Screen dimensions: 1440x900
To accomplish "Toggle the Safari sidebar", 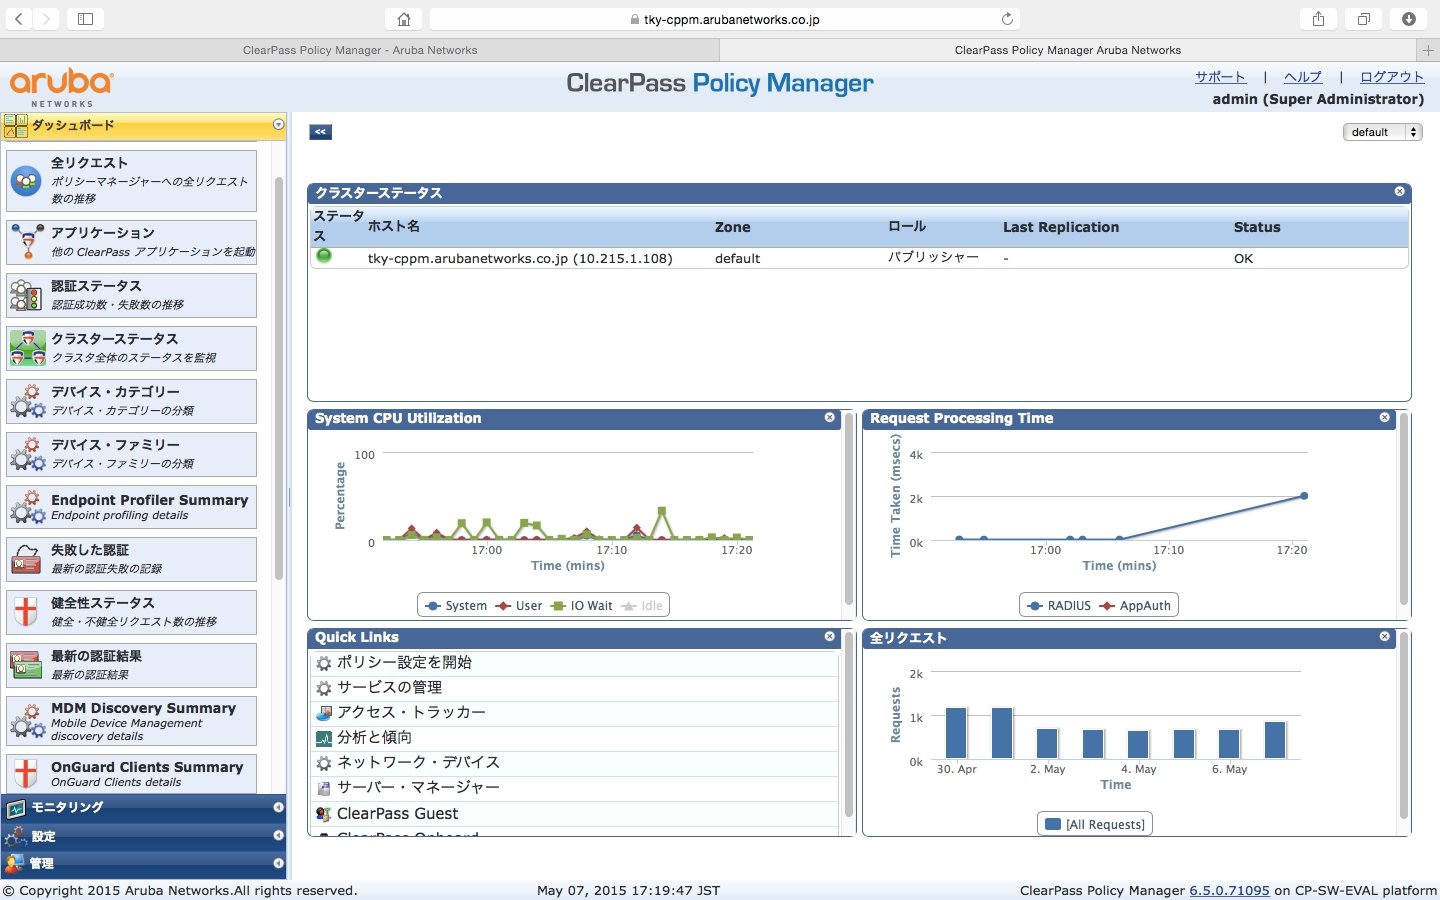I will tap(85, 19).
